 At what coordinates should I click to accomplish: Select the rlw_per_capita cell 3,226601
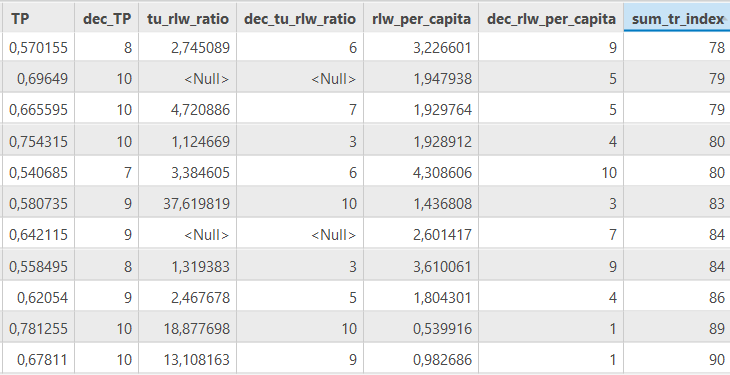[x=421, y=48]
